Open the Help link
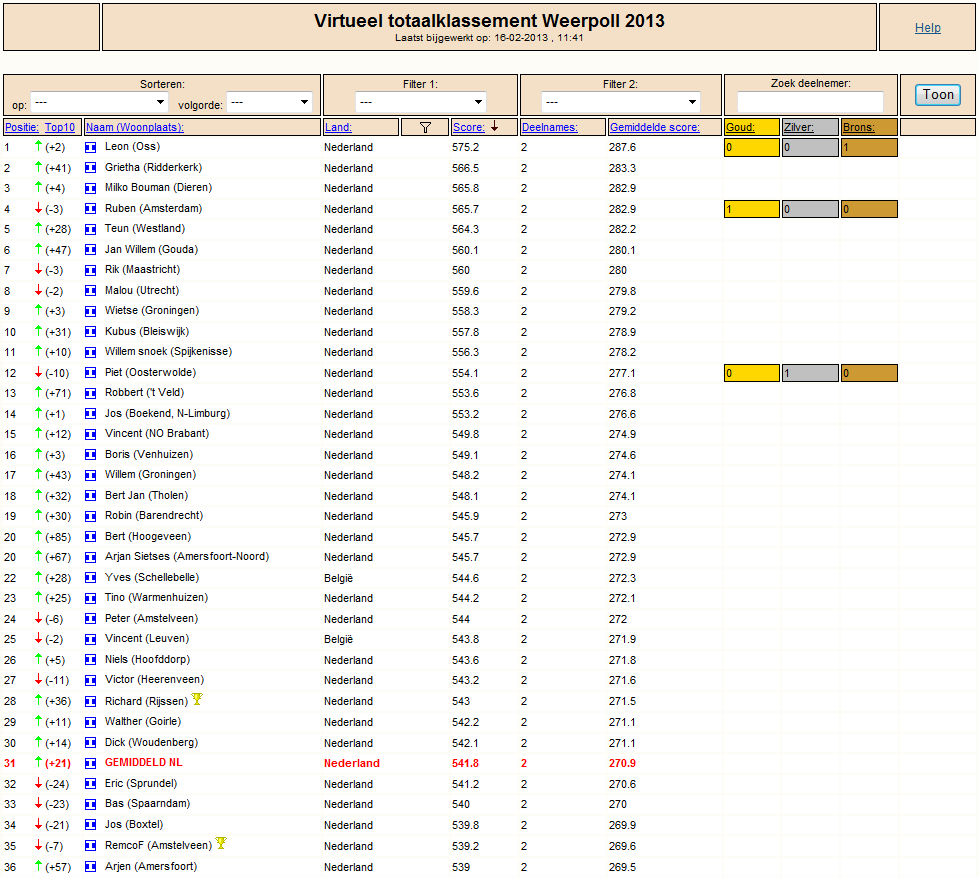Viewport: 979px width, 877px height. 927,27
